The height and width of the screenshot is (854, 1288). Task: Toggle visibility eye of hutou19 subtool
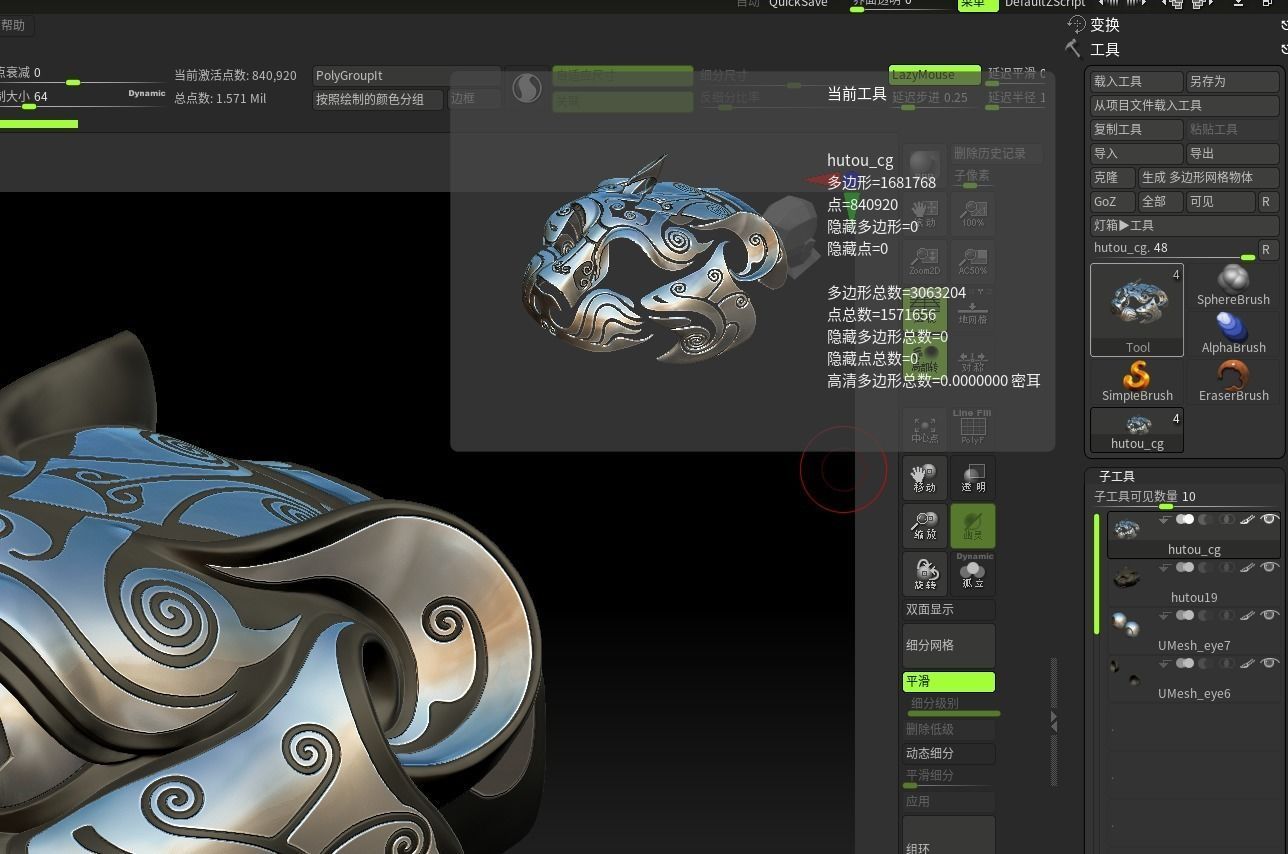coord(1270,567)
